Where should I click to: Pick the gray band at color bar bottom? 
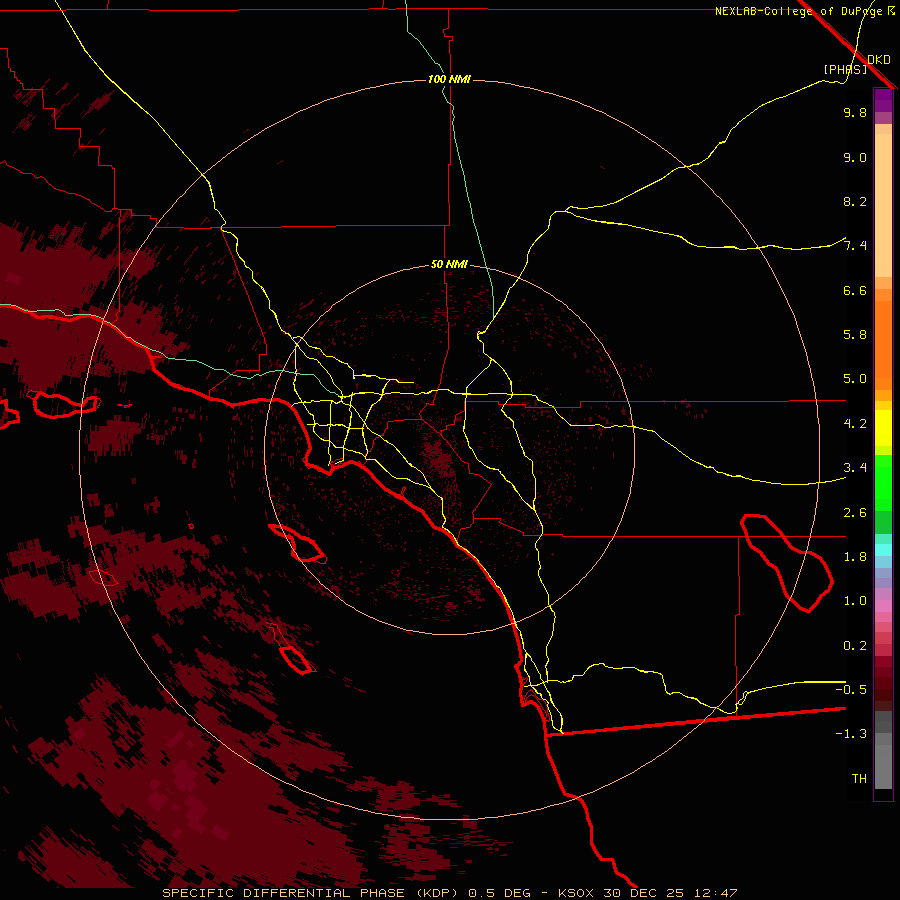click(883, 766)
